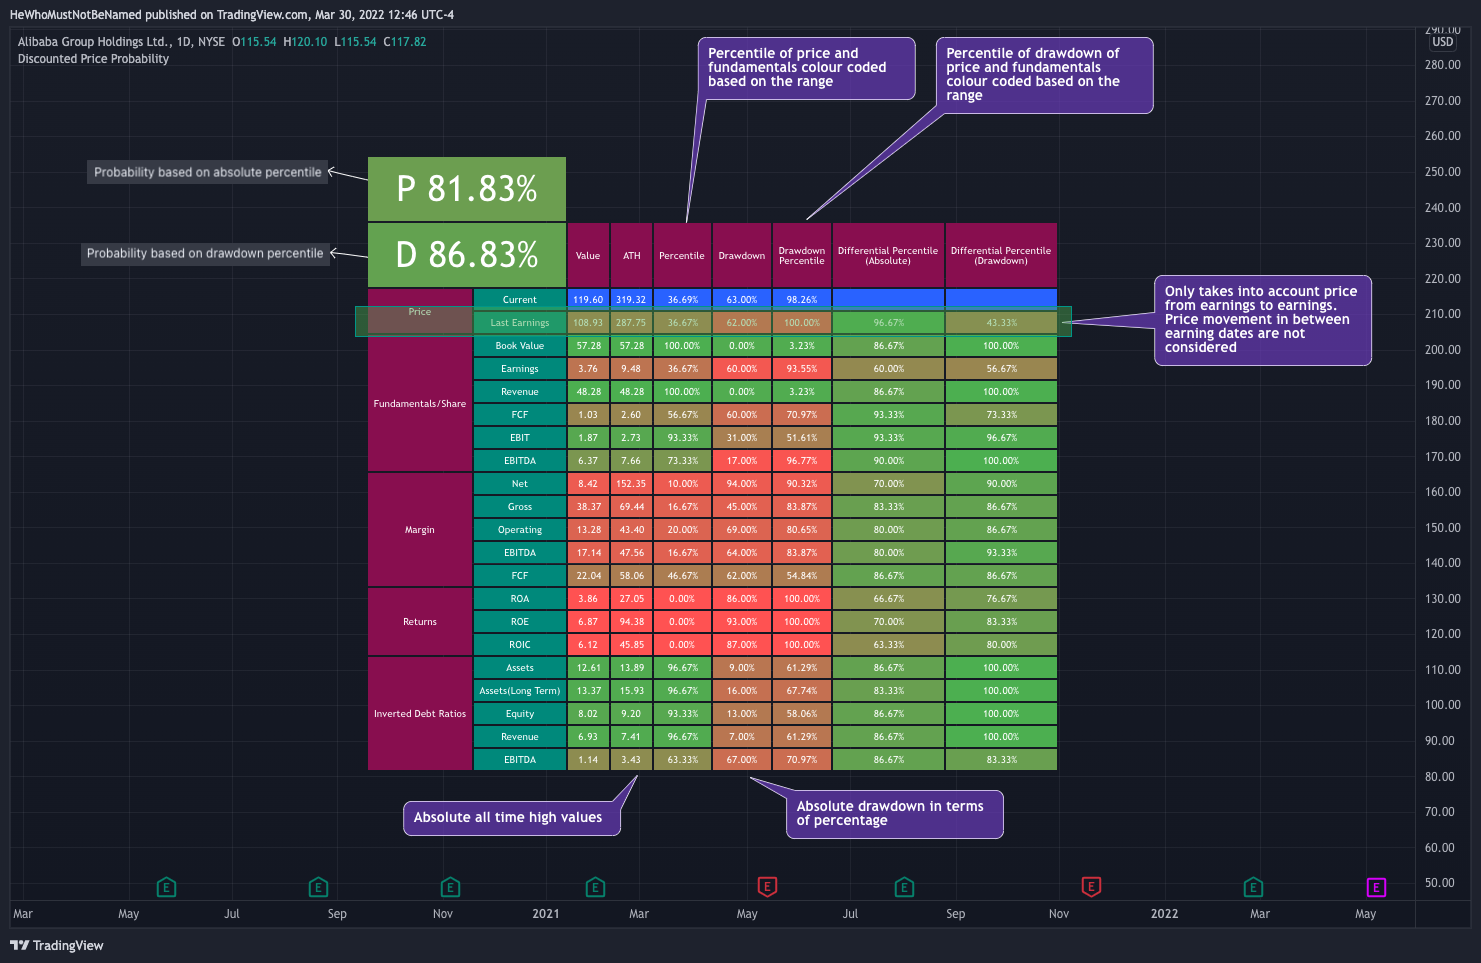Click green earnings marker between Jul and Sep 2021
The width and height of the screenshot is (1481, 963).
(904, 887)
